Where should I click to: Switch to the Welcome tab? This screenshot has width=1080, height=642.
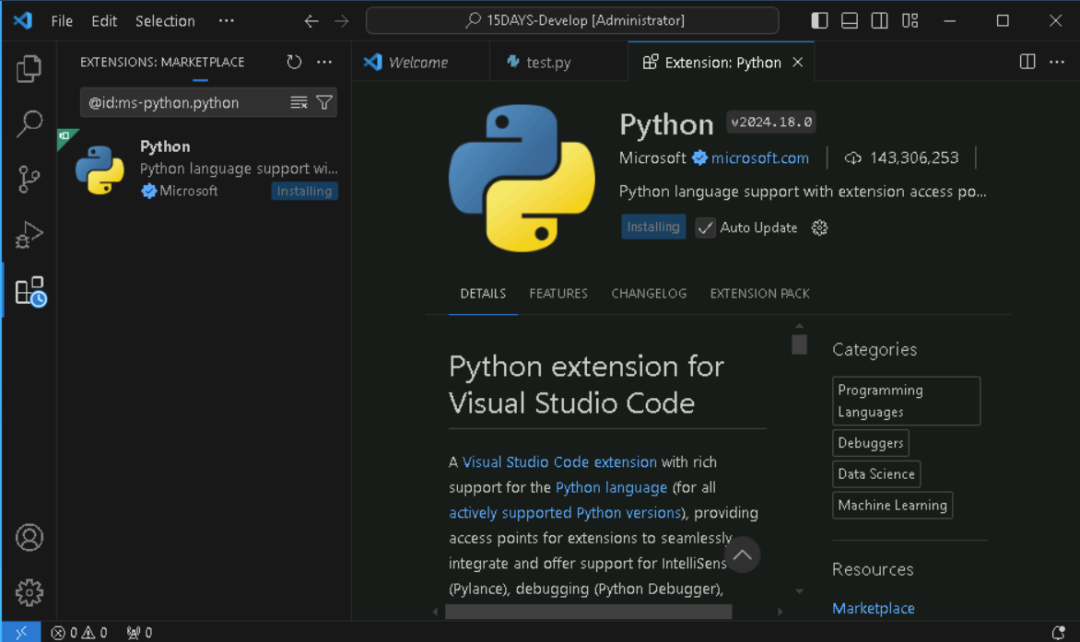(420, 62)
